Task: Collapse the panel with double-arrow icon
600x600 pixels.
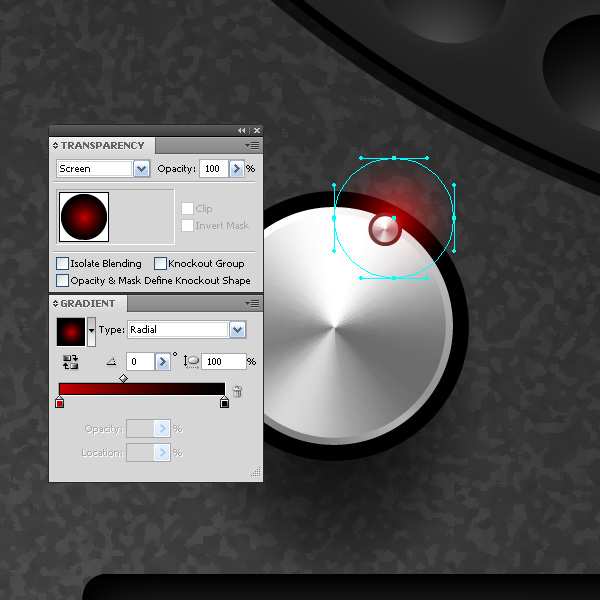Action: [x=241, y=130]
